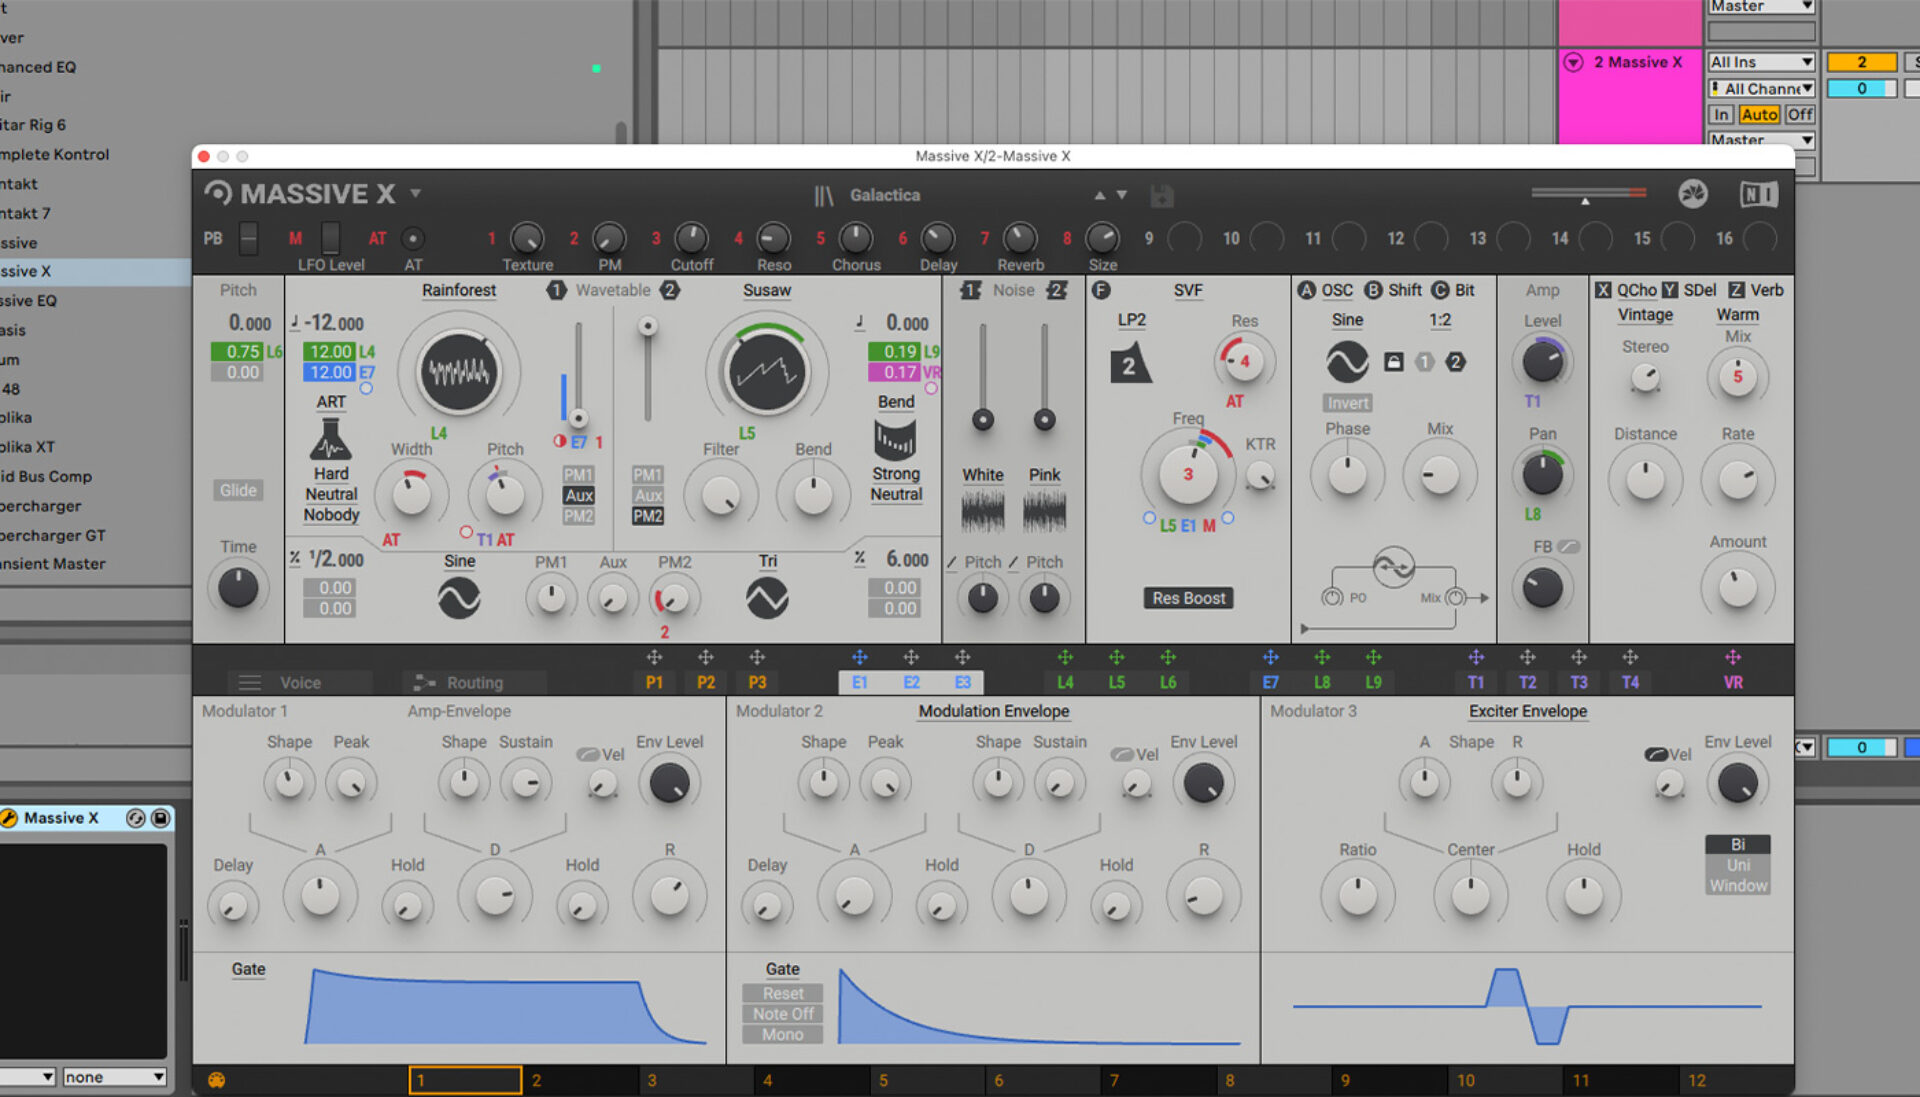Select the E2 envelope tab
This screenshot has height=1097, width=1920.
[911, 682]
